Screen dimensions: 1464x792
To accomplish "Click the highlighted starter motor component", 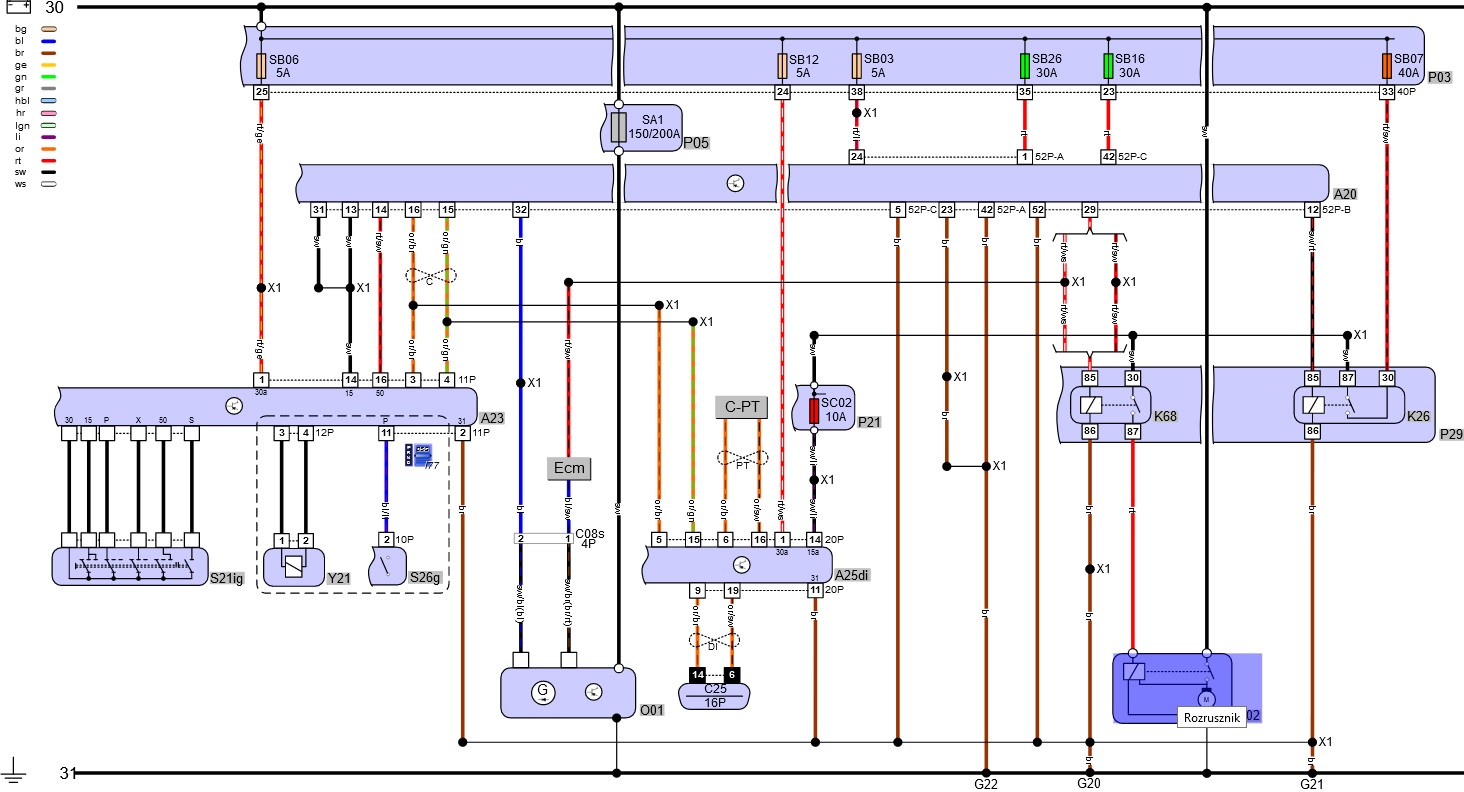I will pyautogui.click(x=1170, y=686).
